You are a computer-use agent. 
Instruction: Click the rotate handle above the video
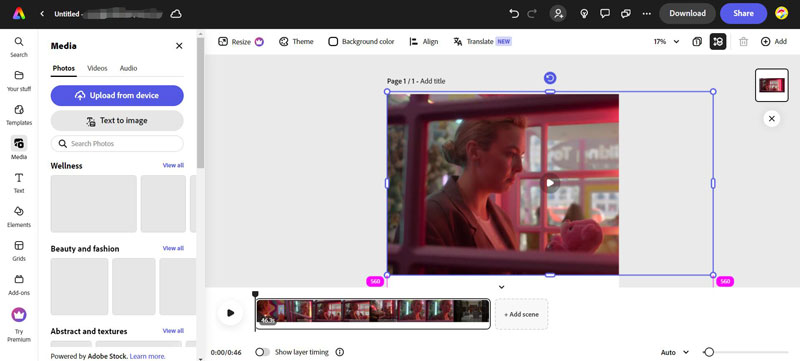point(549,78)
